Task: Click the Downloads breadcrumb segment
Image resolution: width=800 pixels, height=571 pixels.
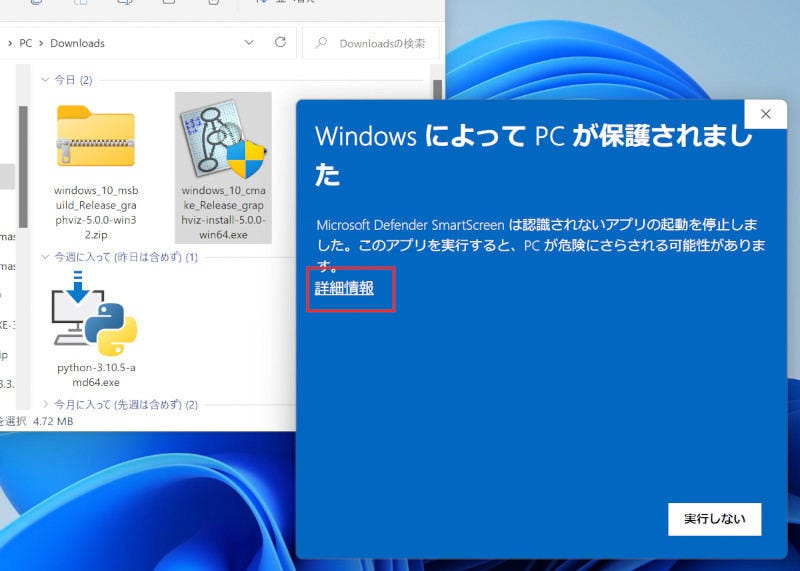Action: pyautogui.click(x=77, y=43)
